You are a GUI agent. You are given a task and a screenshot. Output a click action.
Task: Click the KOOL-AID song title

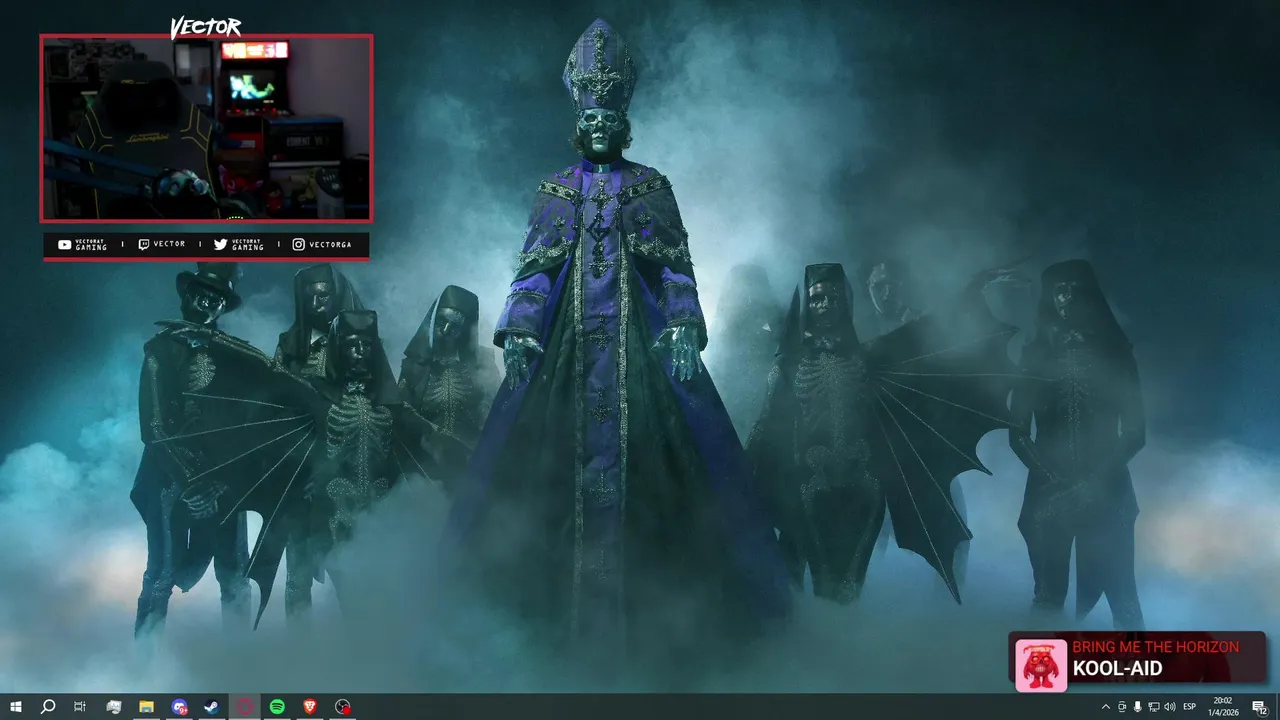click(x=1117, y=669)
